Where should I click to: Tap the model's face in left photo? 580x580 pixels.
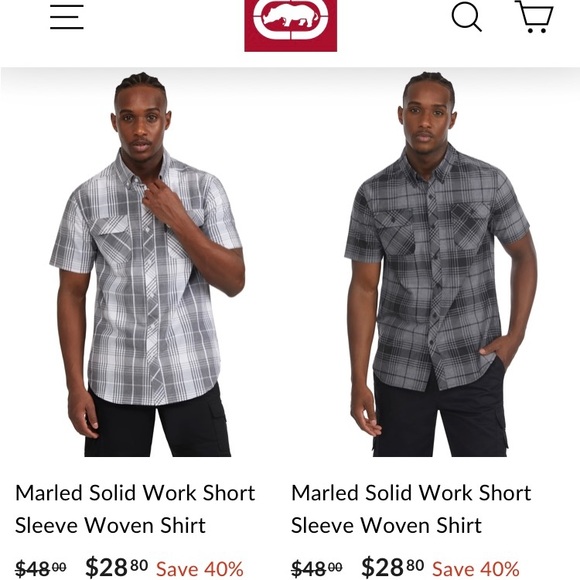pos(142,124)
